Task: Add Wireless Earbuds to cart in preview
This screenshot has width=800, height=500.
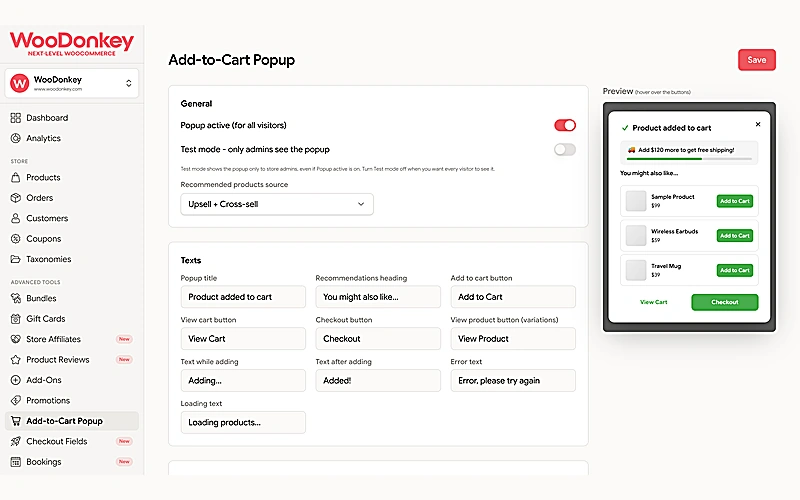Action: [735, 236]
